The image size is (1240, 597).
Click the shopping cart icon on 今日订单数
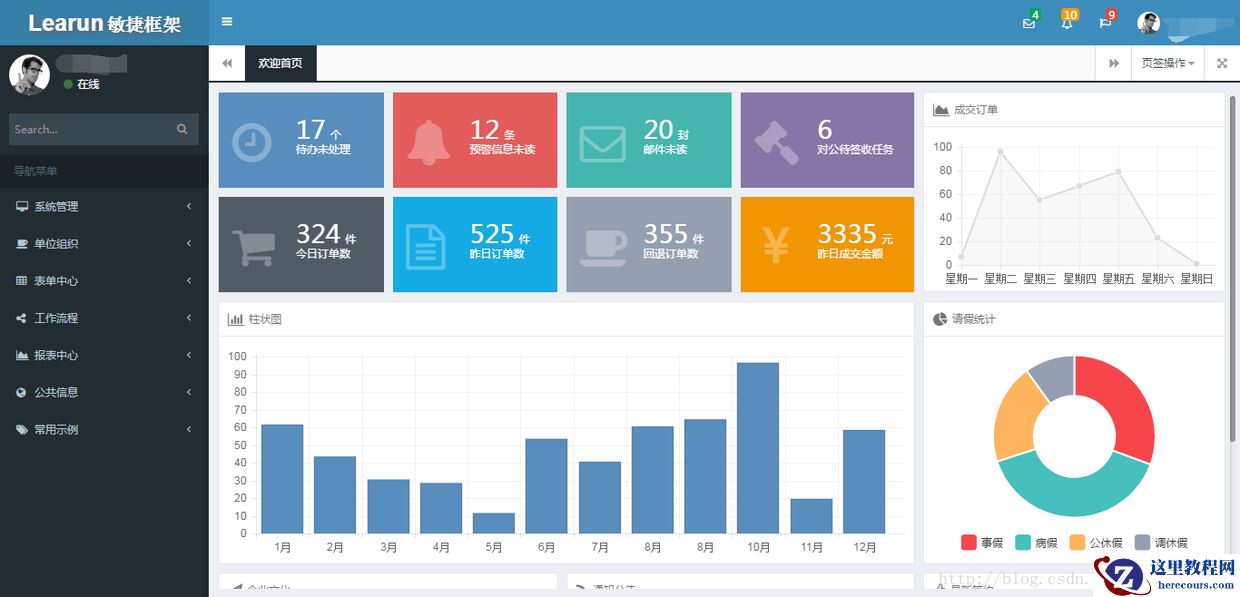click(x=254, y=248)
